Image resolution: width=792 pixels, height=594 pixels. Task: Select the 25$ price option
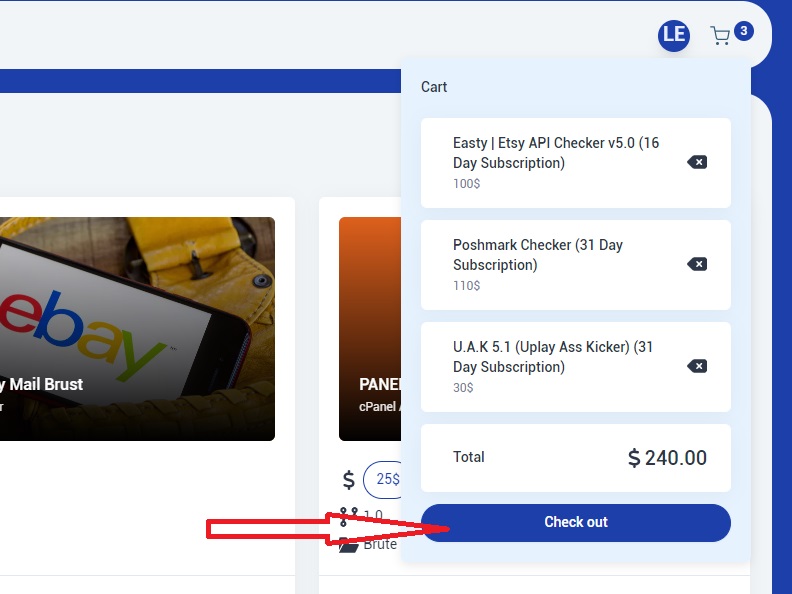(x=385, y=480)
